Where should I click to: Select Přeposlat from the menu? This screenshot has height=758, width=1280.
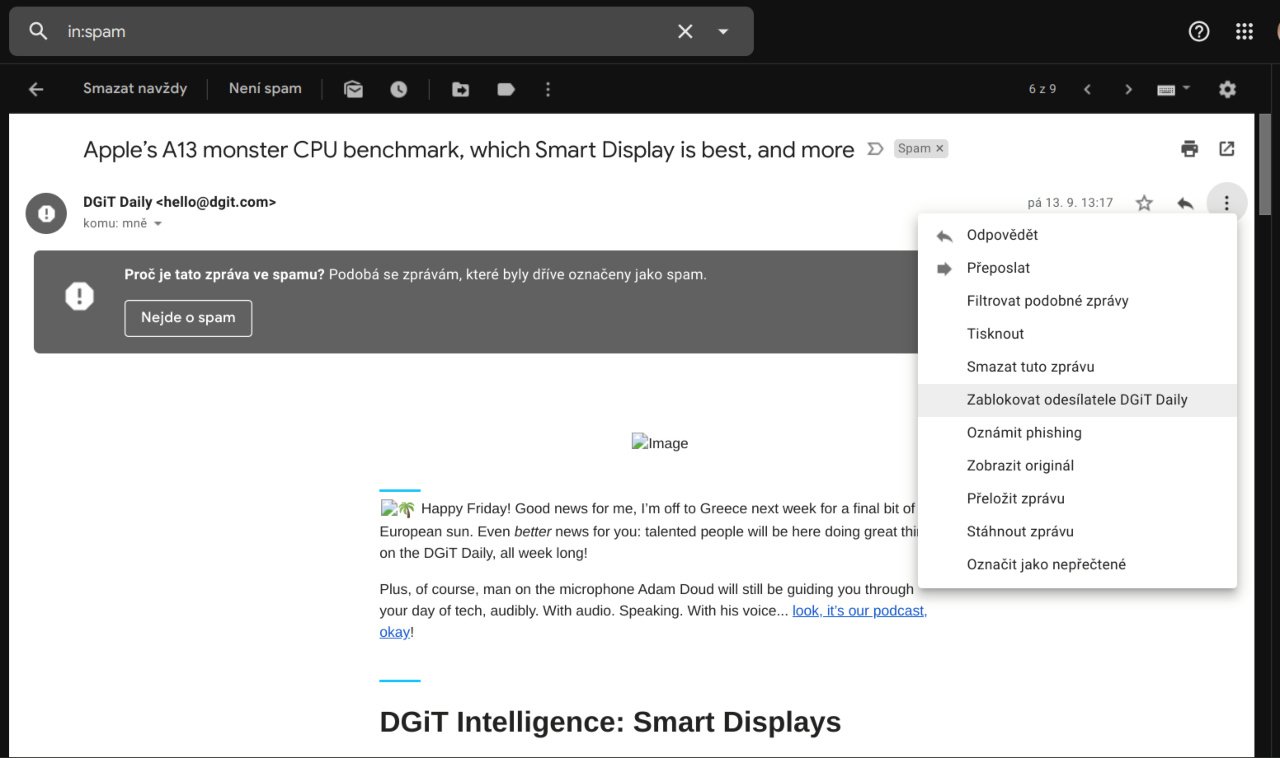[1077, 268]
